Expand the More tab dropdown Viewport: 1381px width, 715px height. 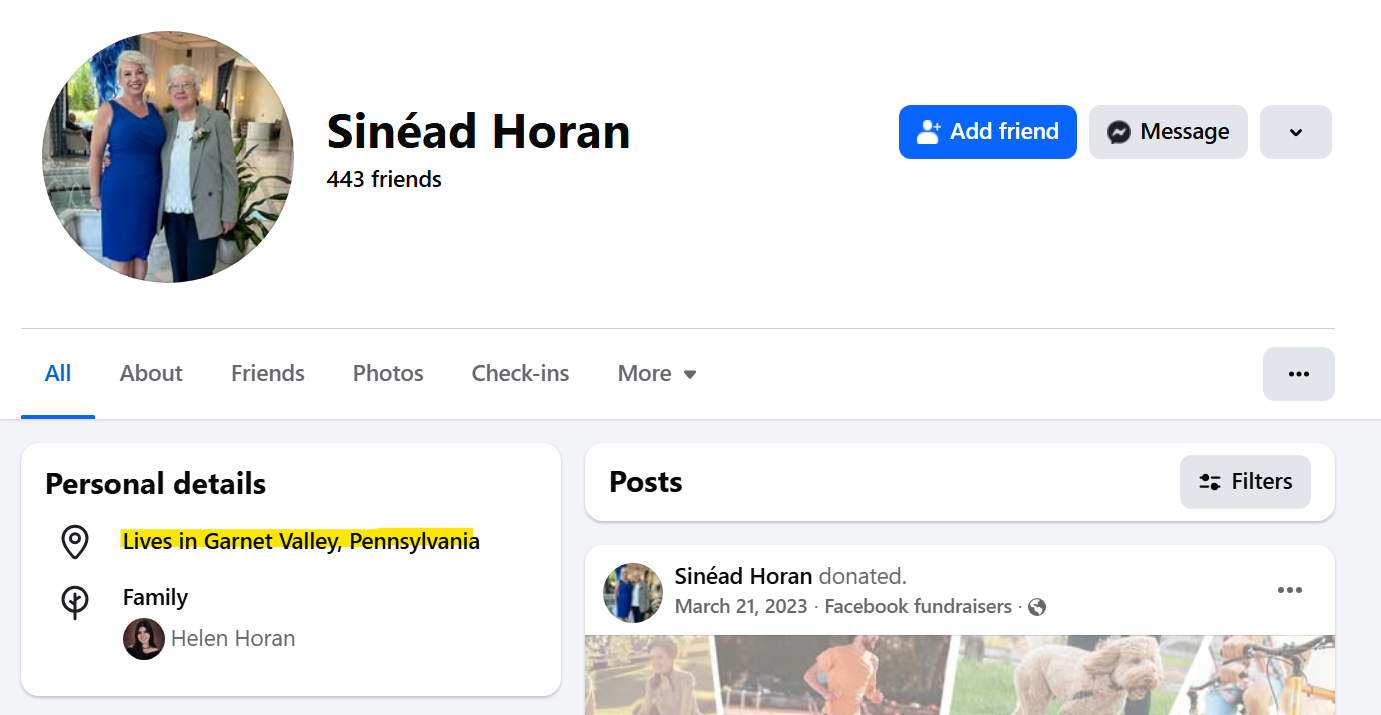pos(657,374)
